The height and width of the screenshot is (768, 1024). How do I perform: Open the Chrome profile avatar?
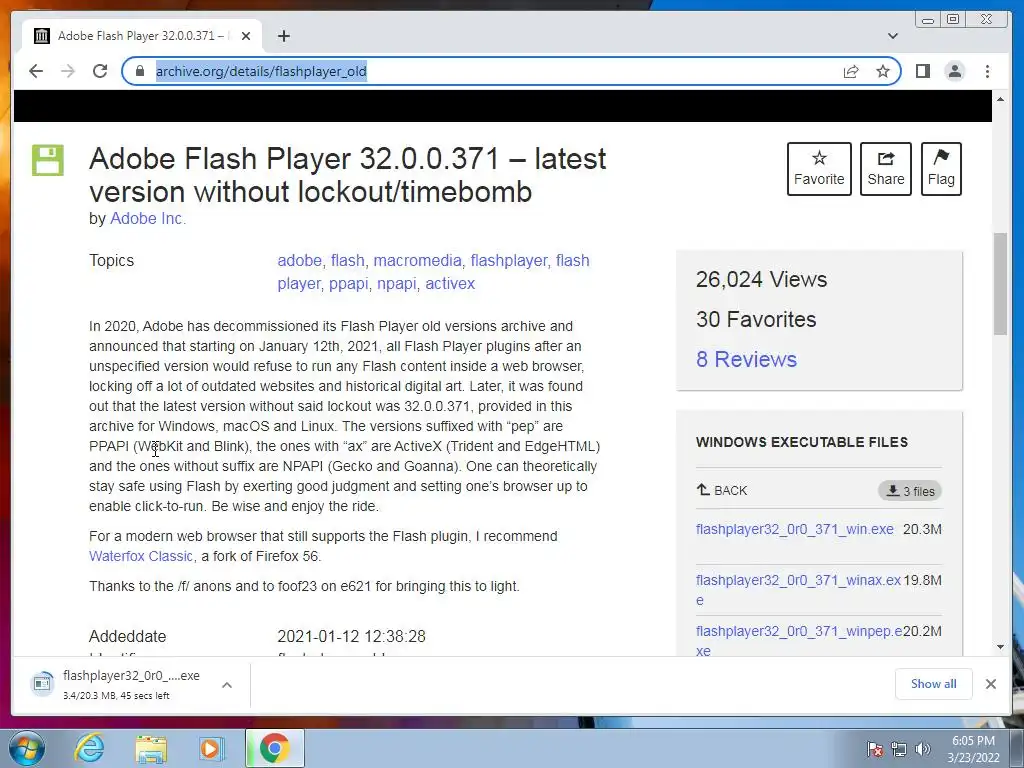tap(955, 71)
